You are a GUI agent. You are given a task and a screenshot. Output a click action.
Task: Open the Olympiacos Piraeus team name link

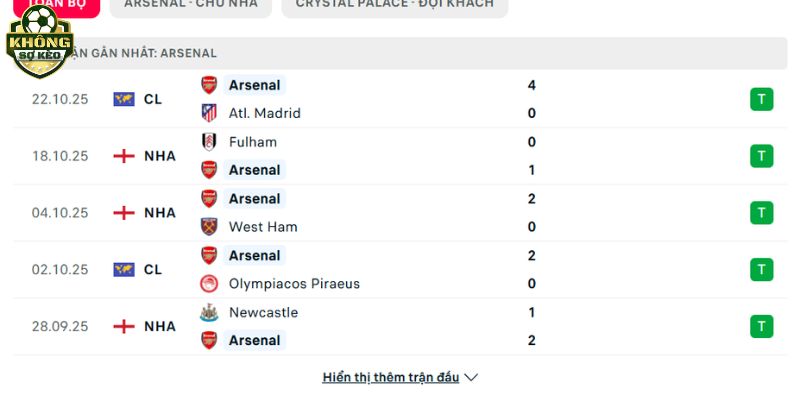coord(294,284)
